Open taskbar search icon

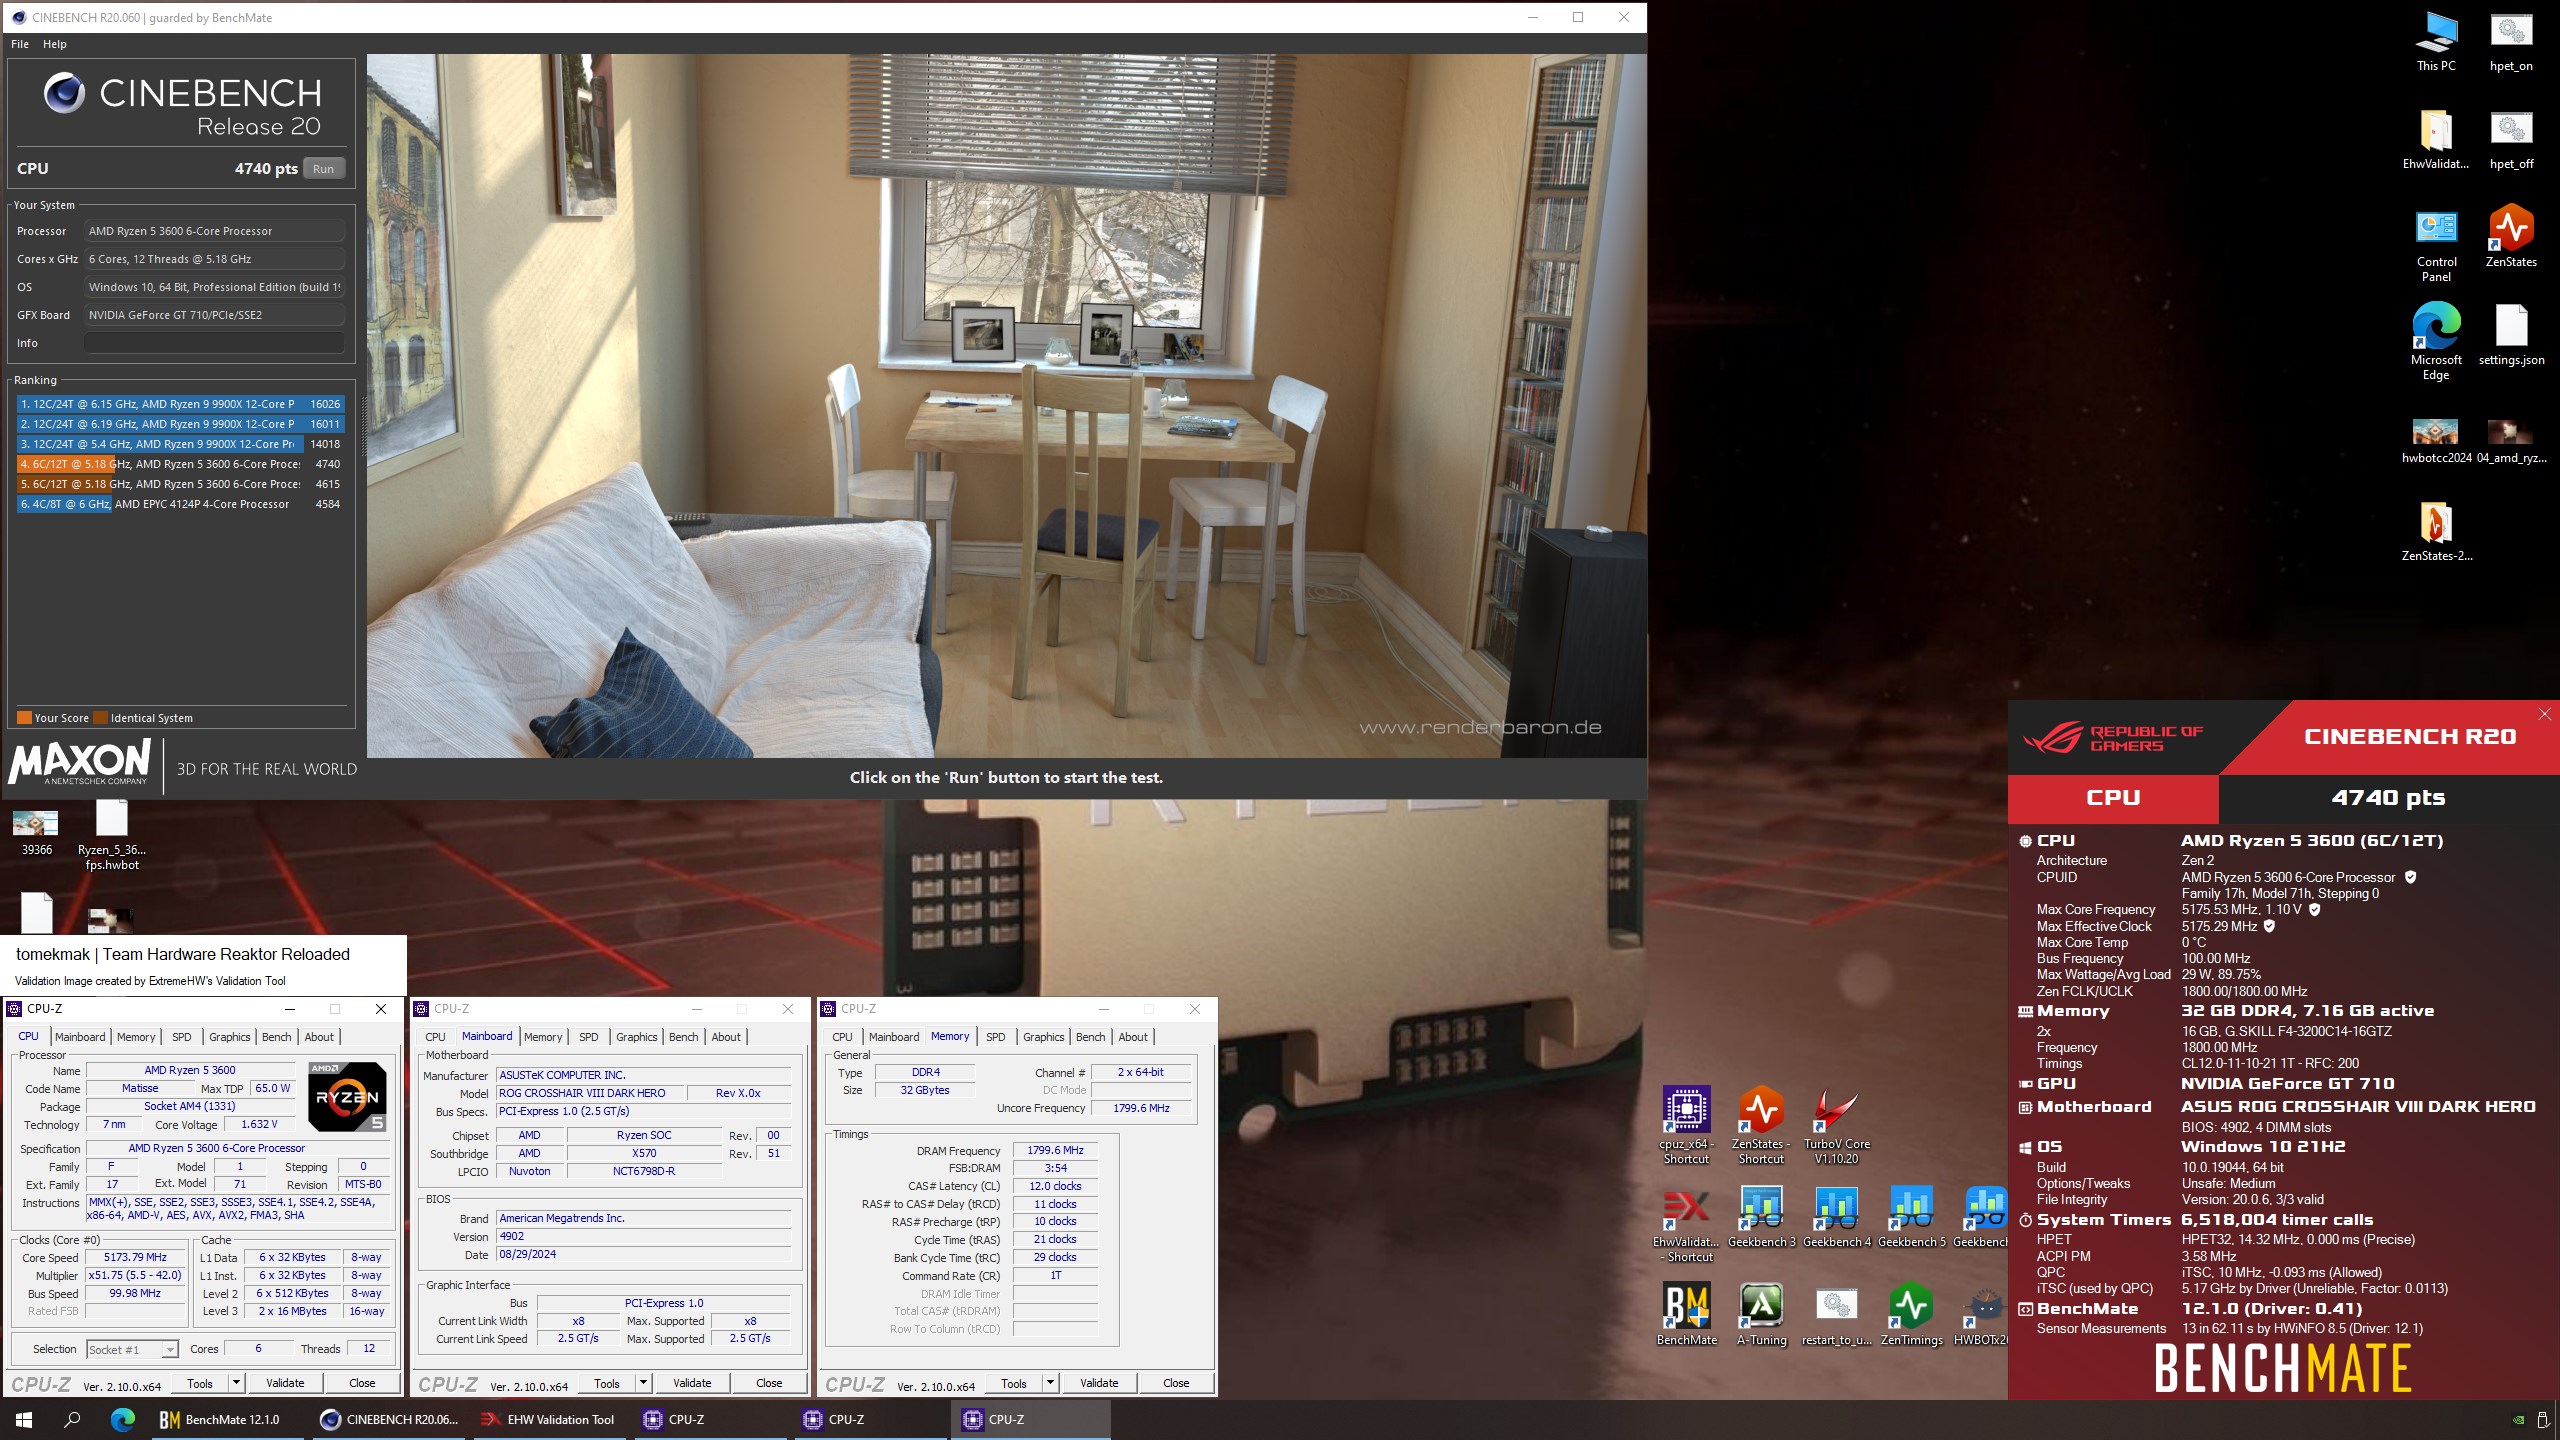(72, 1419)
